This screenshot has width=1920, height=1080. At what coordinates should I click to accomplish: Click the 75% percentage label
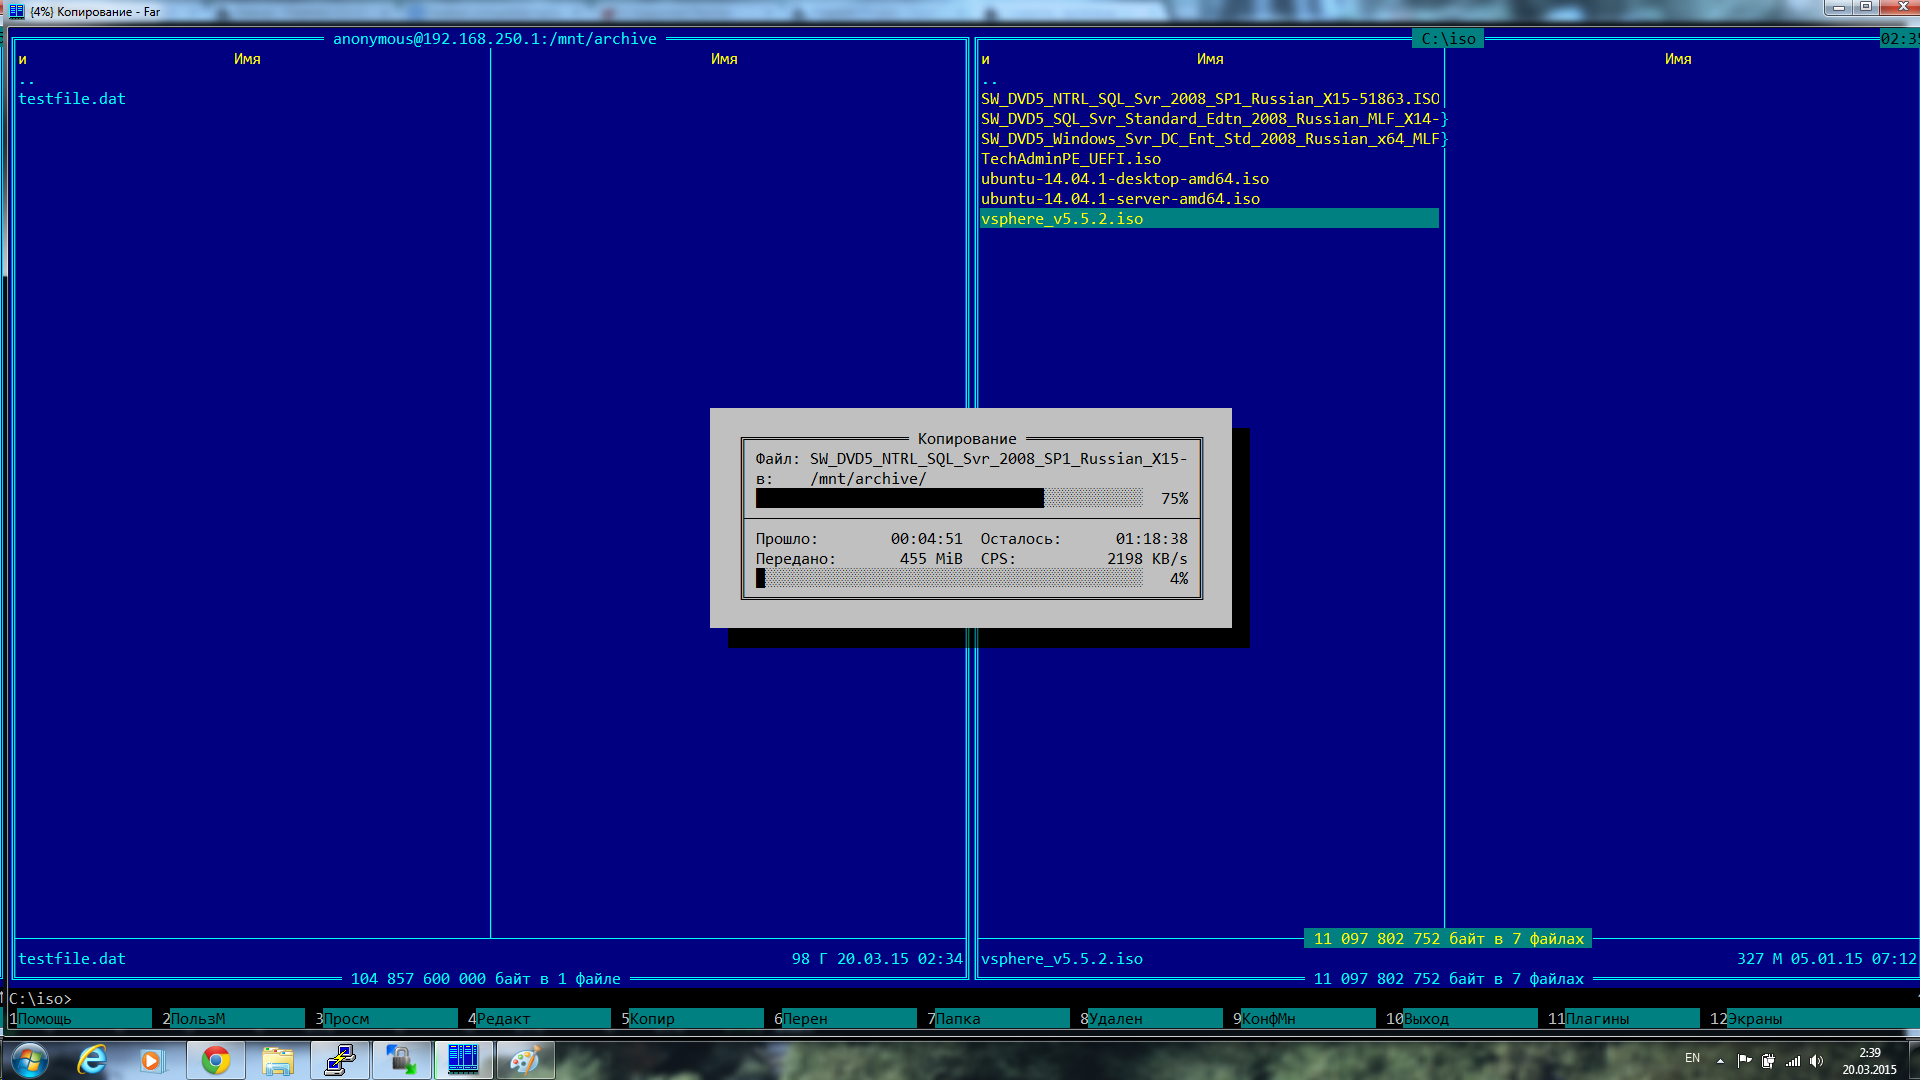pos(1175,498)
